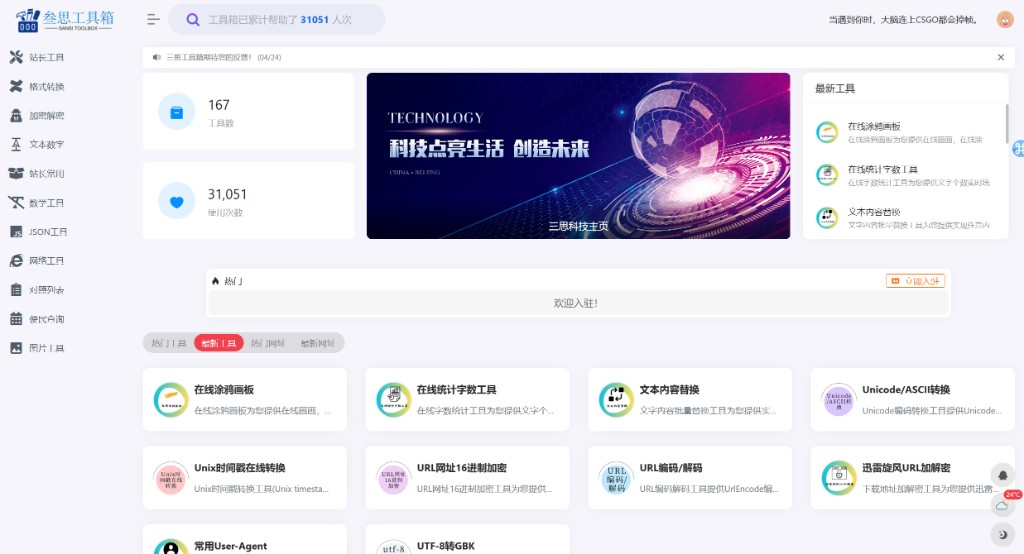Image resolution: width=1024 pixels, height=554 pixels.
Task: Open 文本内容替换 in the 最新工具 panel
Action: (x=874, y=212)
